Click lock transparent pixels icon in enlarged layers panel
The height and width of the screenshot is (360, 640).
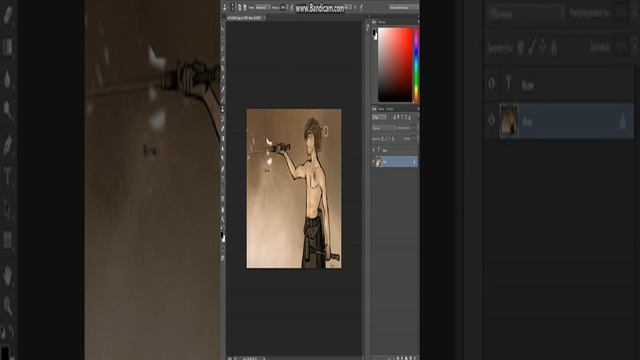tap(520, 48)
